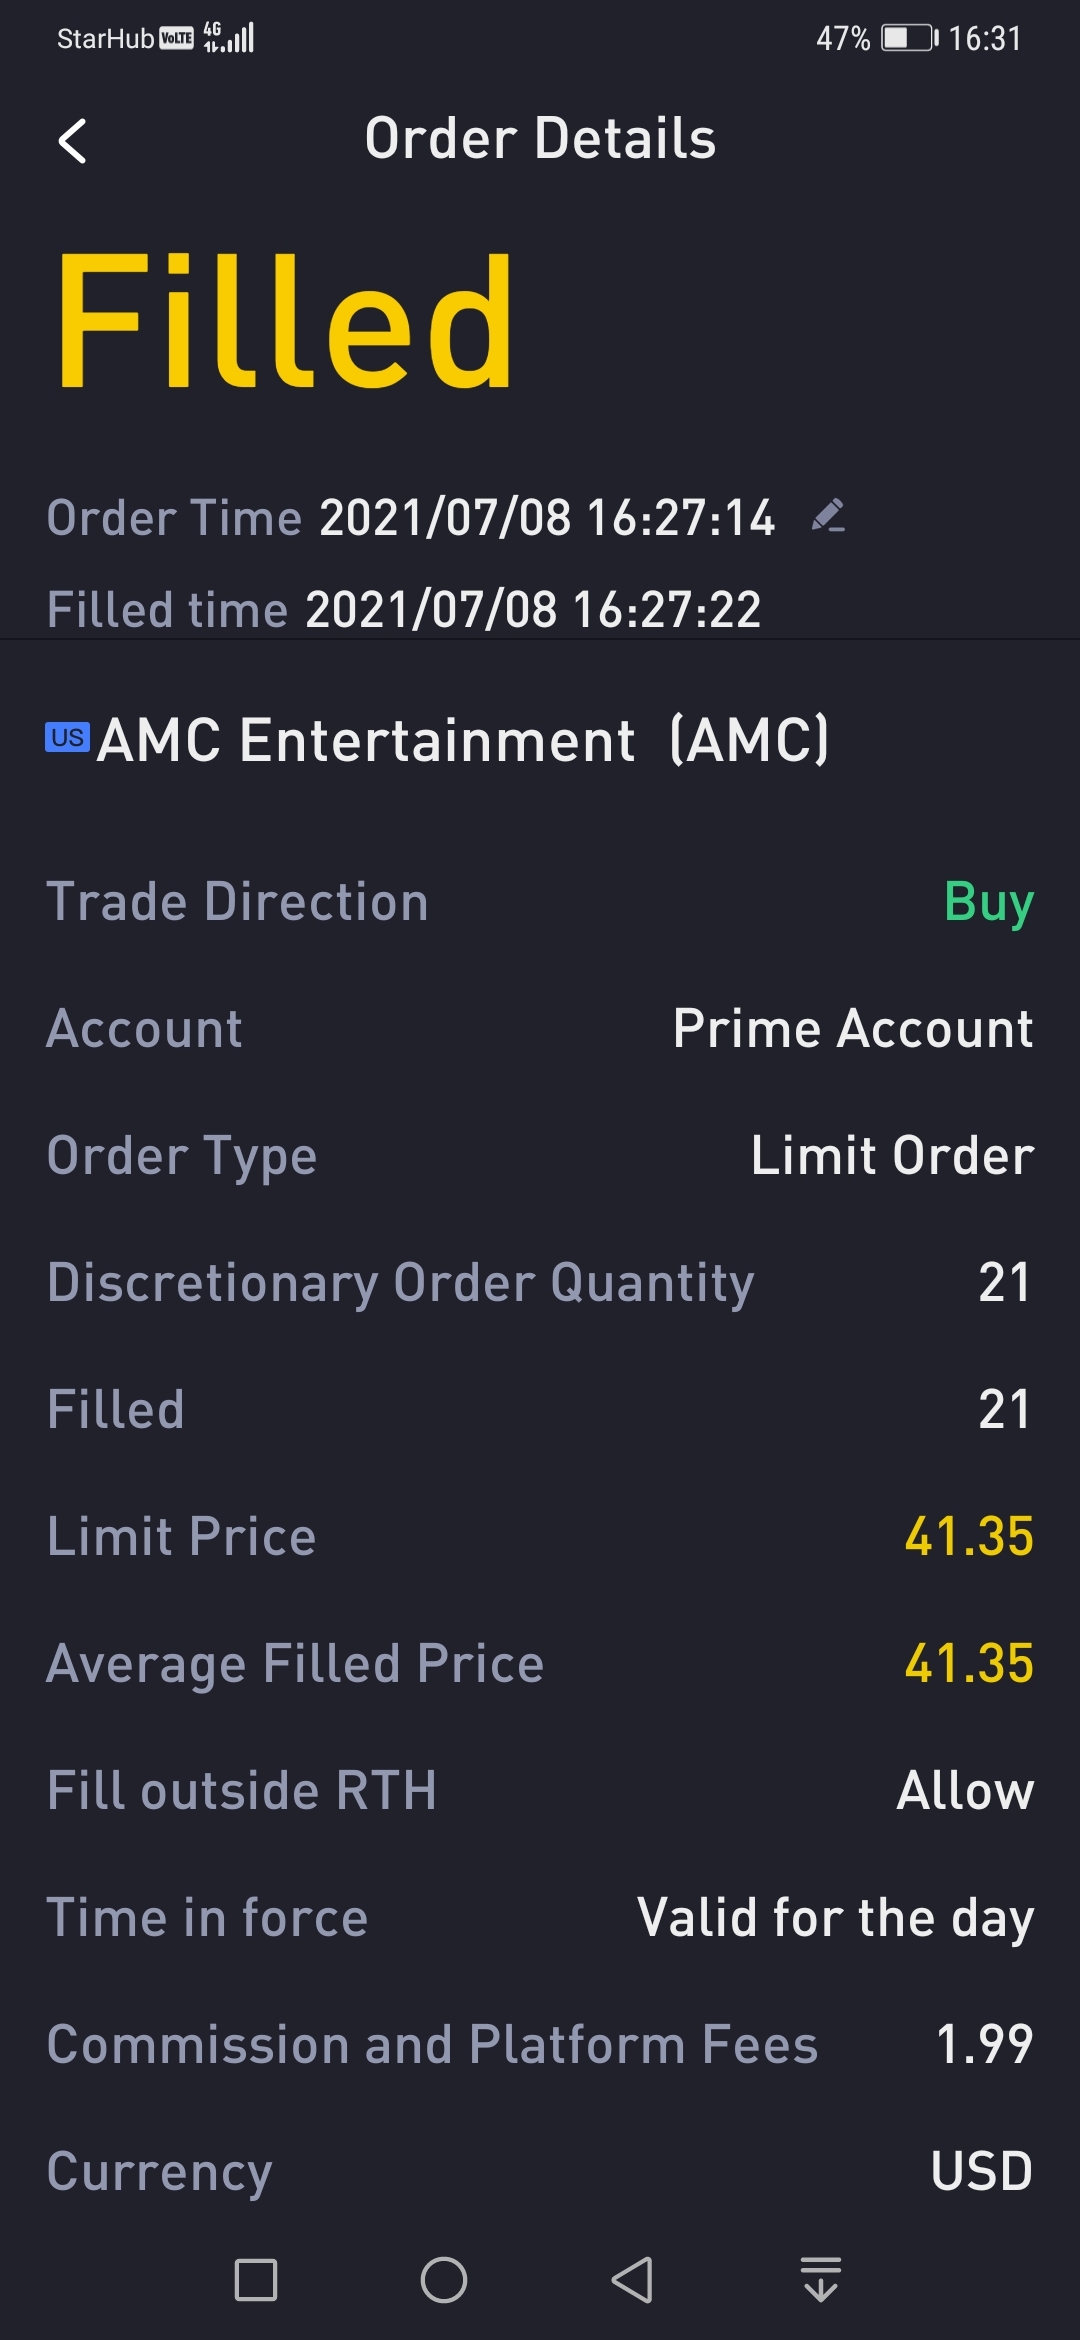Viewport: 1080px width, 2340px height.
Task: Select the Prime Account value
Action: (852, 1029)
